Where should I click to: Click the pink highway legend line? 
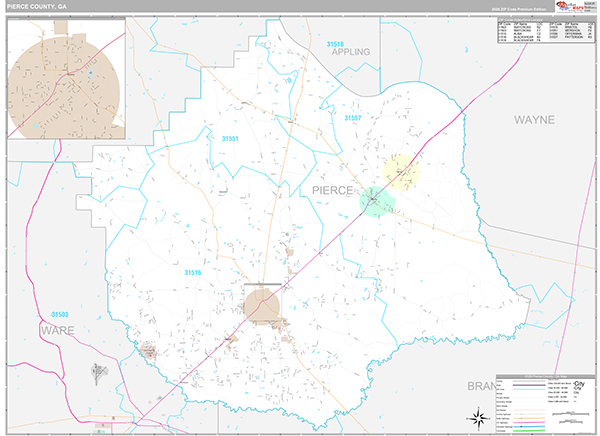[x=529, y=422]
